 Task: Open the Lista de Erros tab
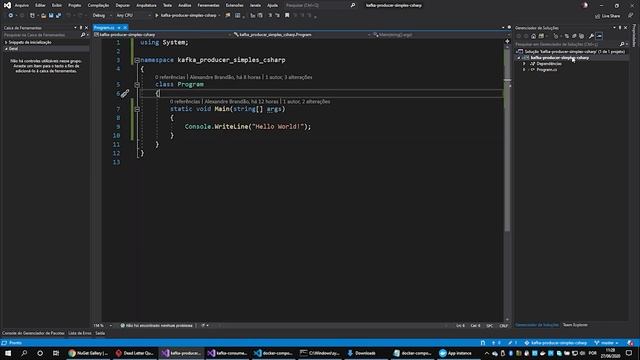click(80, 333)
